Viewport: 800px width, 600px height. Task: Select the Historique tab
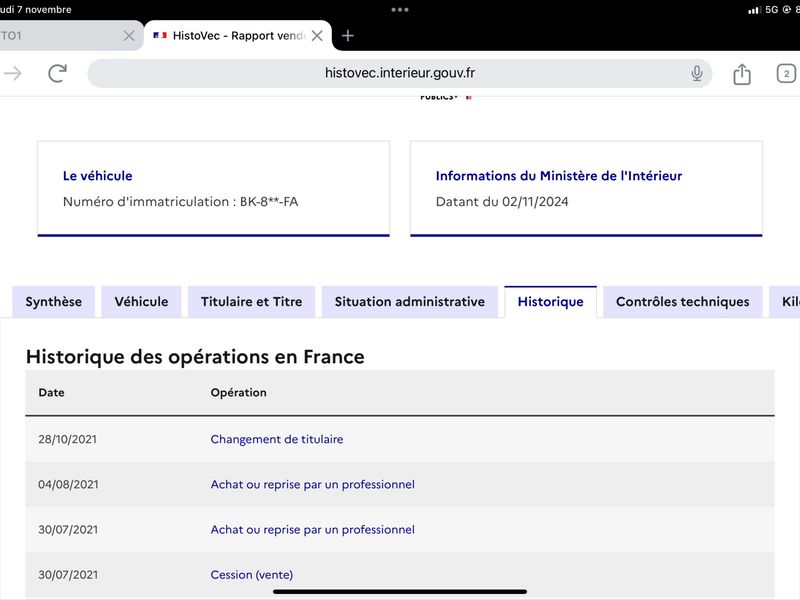(x=551, y=302)
